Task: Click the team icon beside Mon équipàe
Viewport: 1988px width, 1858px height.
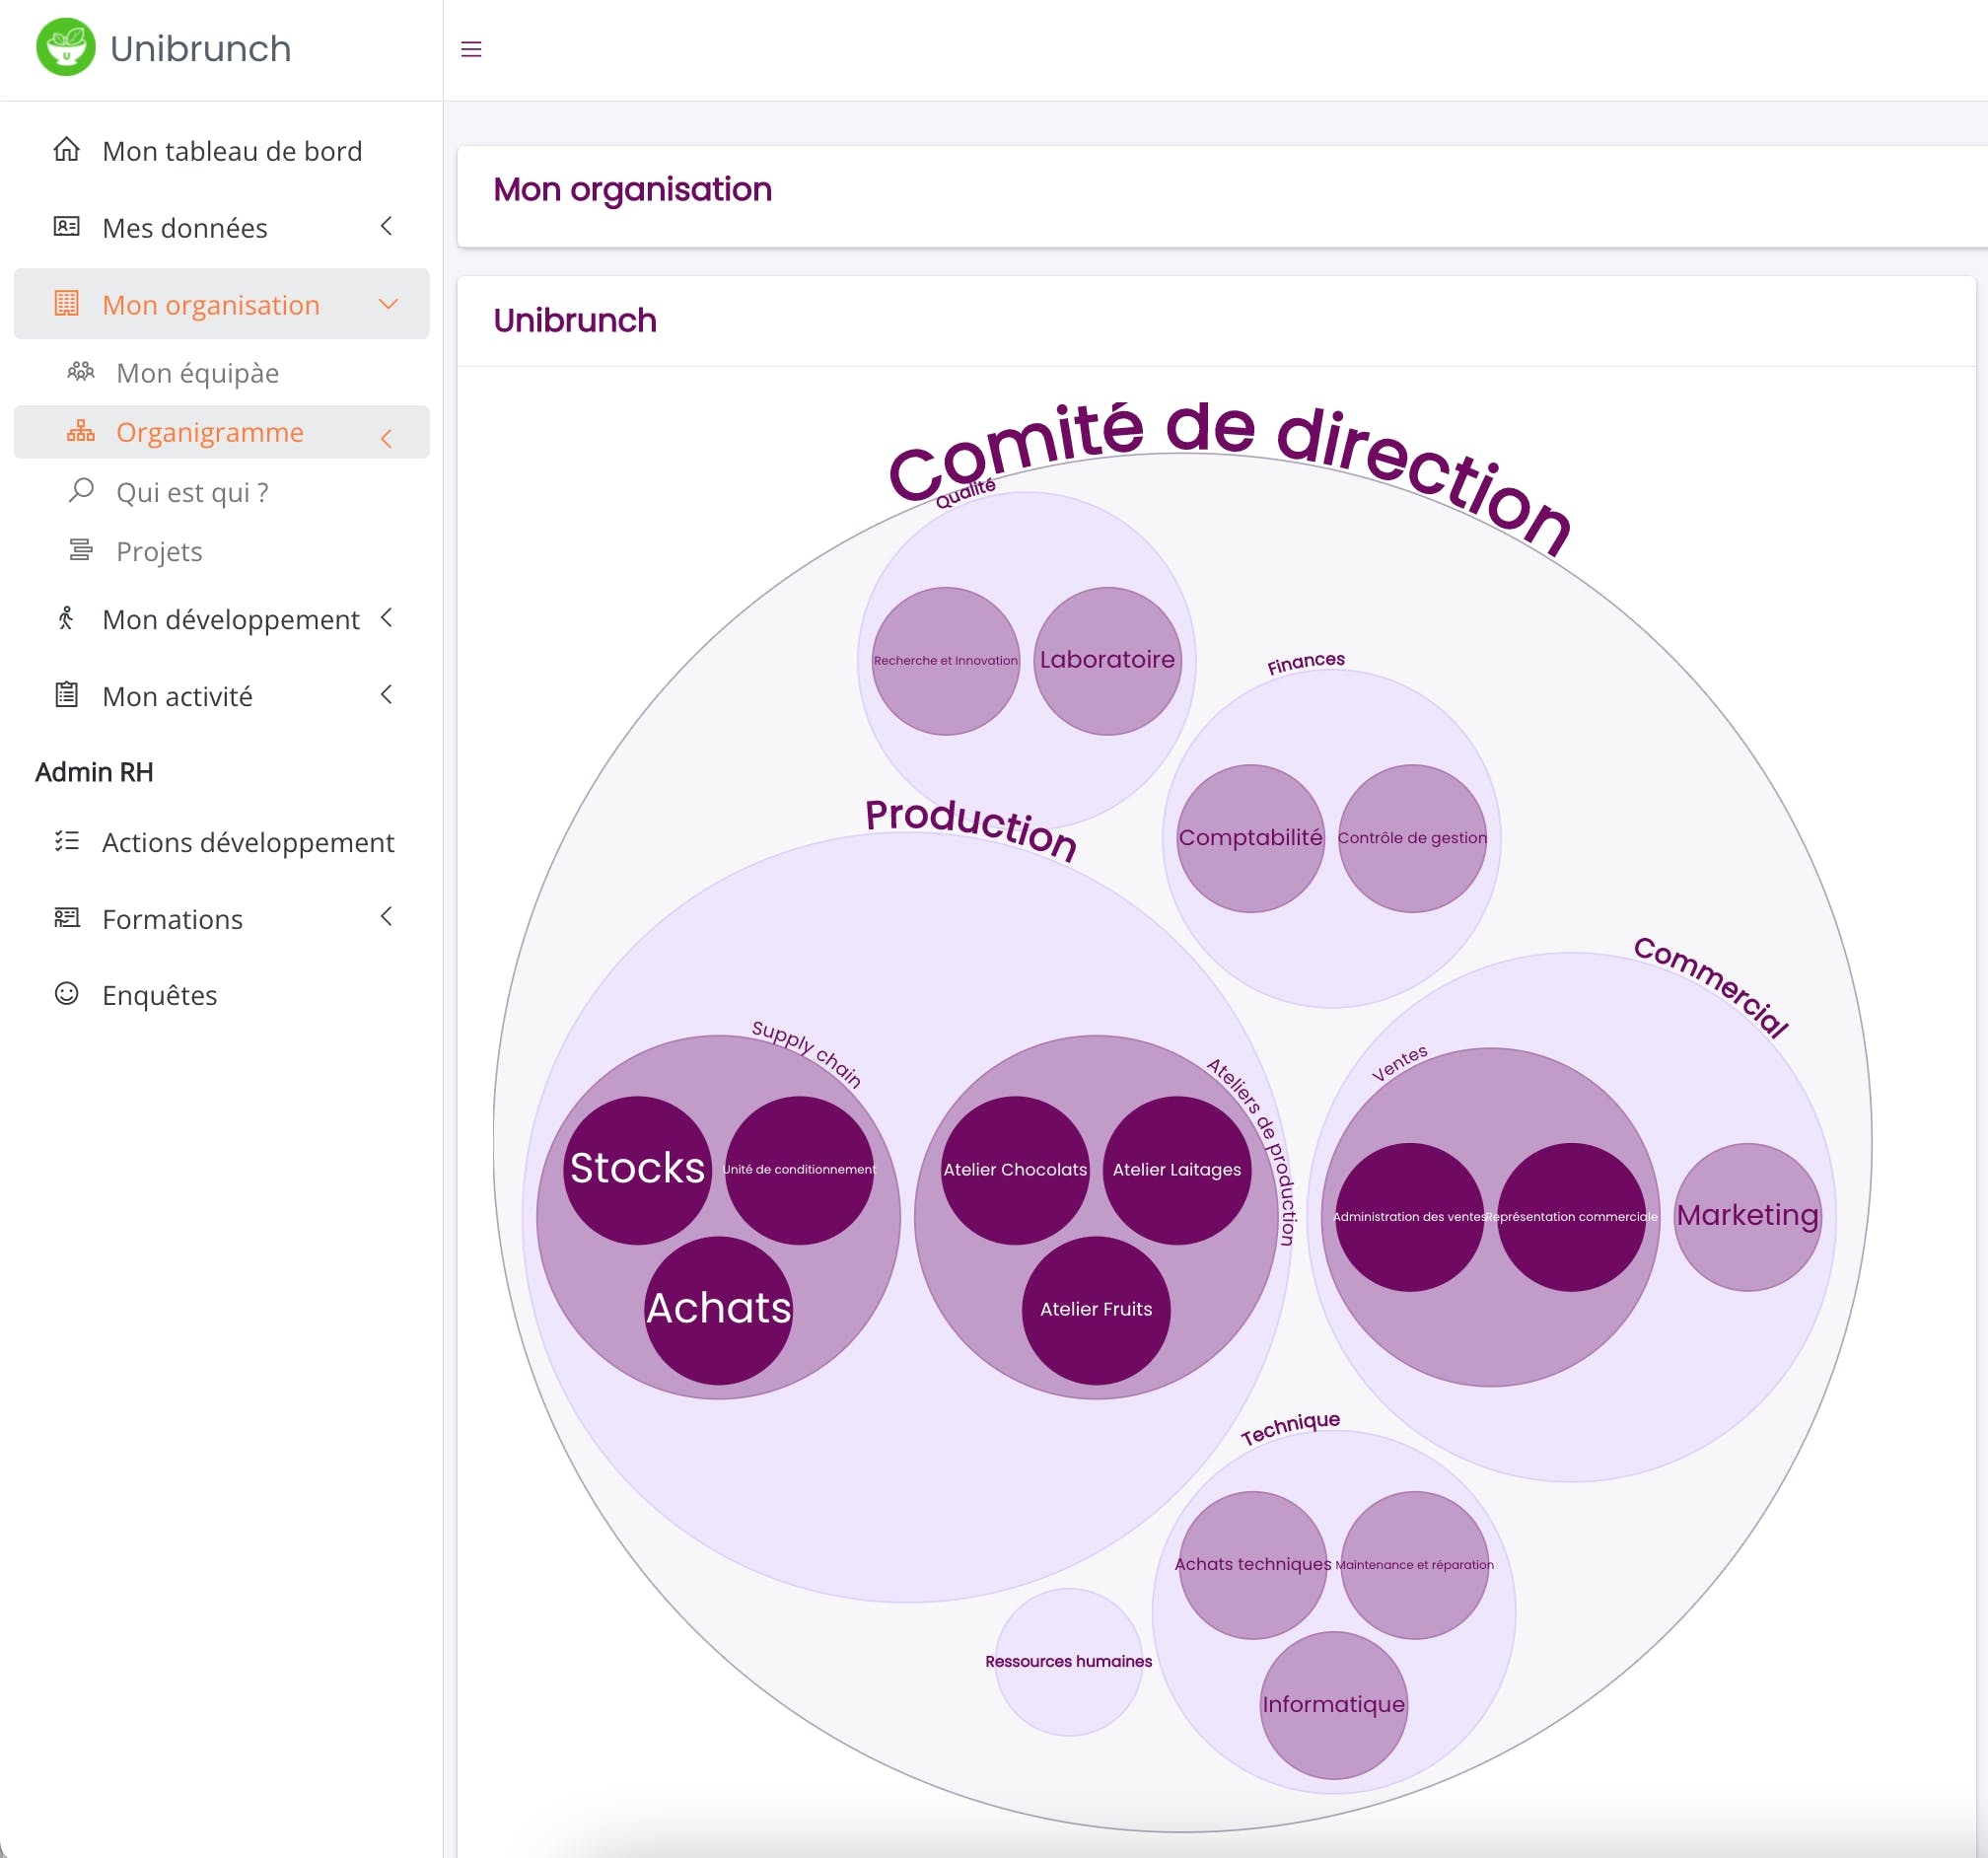Action: pos(81,372)
